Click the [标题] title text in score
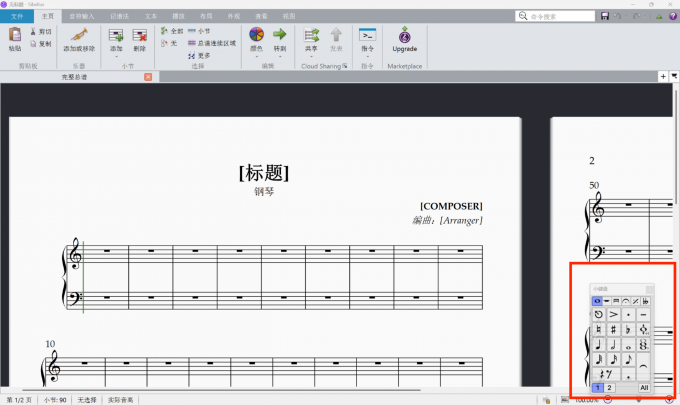680x405 pixels. pyautogui.click(x=264, y=173)
